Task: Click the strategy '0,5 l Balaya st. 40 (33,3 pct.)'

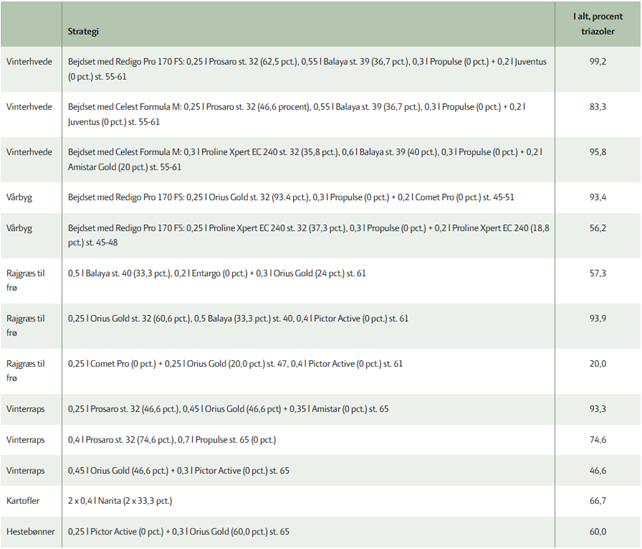Action: click(x=217, y=273)
